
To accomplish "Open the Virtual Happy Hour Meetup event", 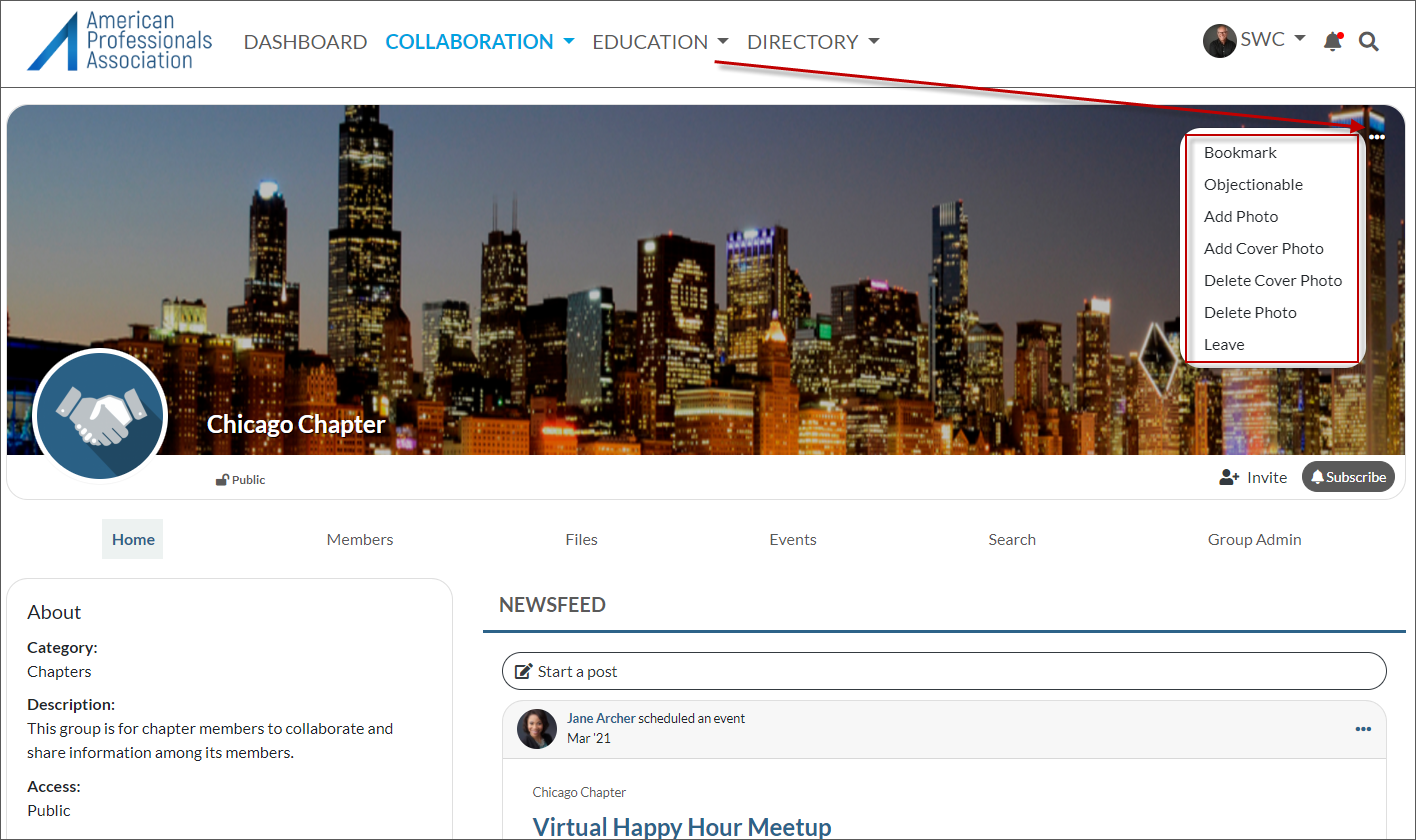I will tap(682, 827).
